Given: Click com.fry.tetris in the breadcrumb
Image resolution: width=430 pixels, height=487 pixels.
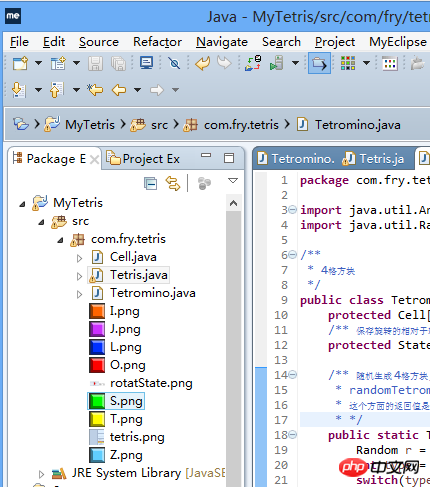Looking at the screenshot, I should click(241, 125).
